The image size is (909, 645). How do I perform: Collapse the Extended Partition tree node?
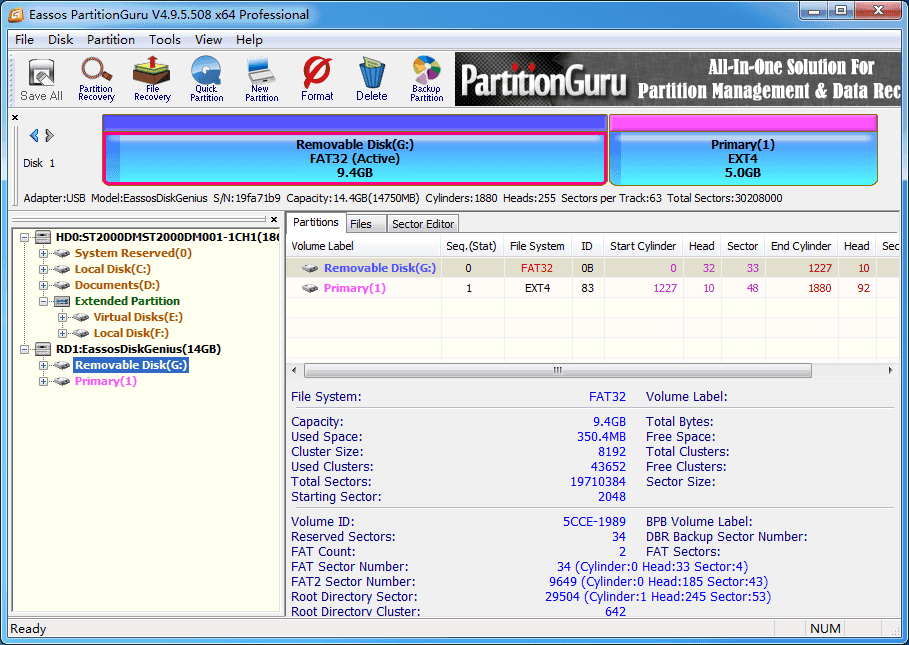44,301
